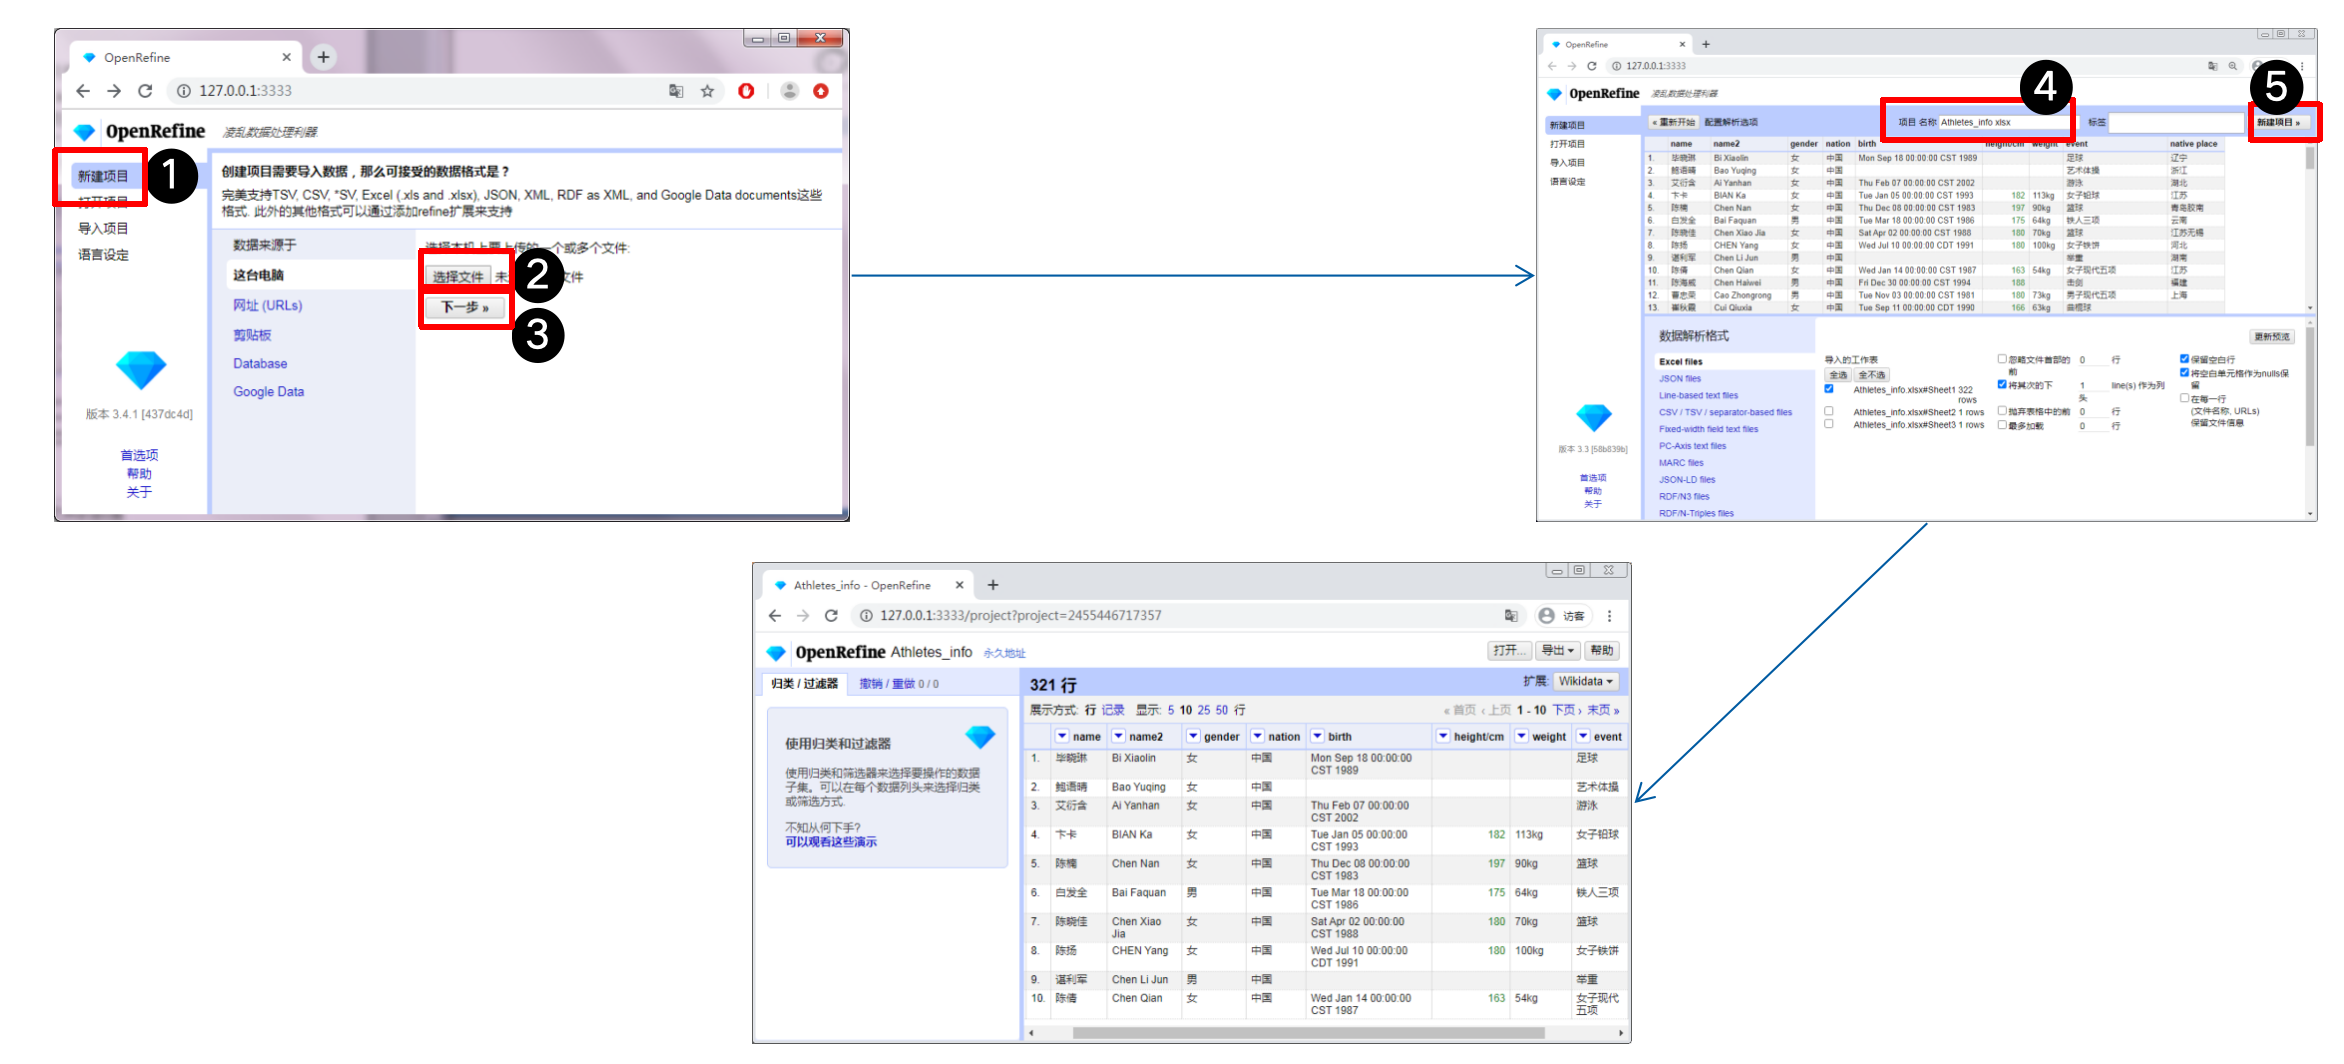Select CSV / TSV / separator-based files format
Screen dimensions: 2344x1064
(x=1725, y=412)
